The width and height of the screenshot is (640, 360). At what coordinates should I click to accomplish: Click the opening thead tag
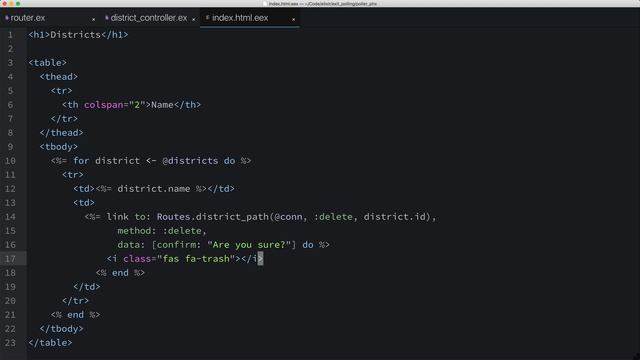[59, 77]
